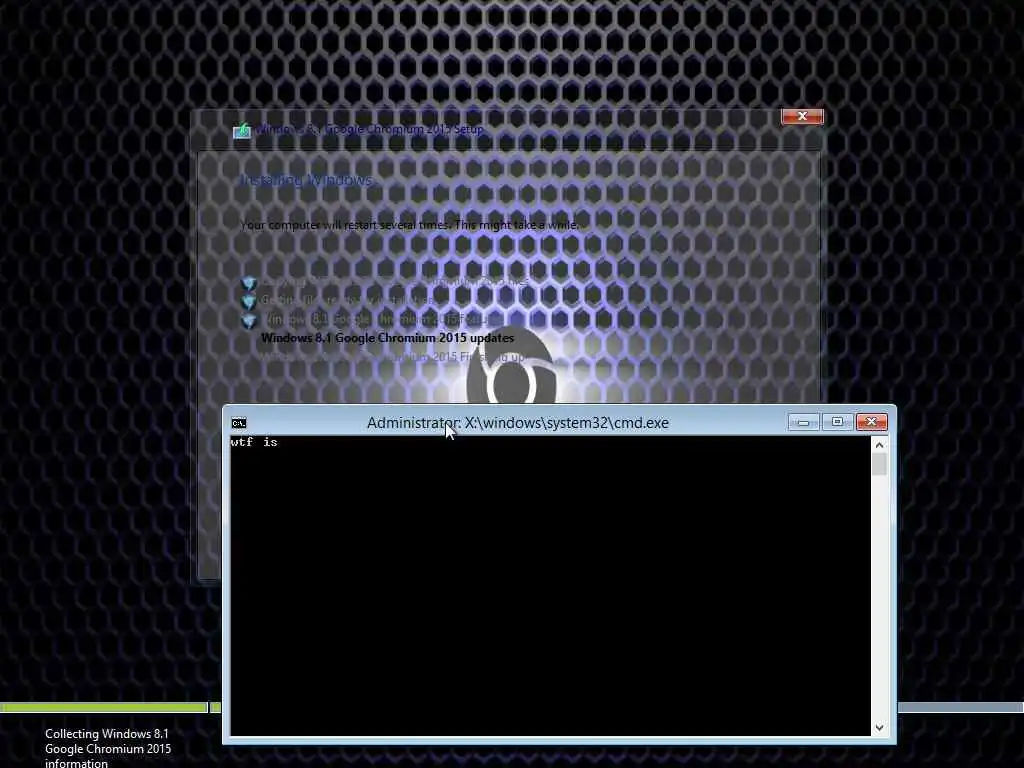The width and height of the screenshot is (1024, 768).
Task: Click the Chromium logo in Setup window
Action: pyautogui.click(x=510, y=366)
